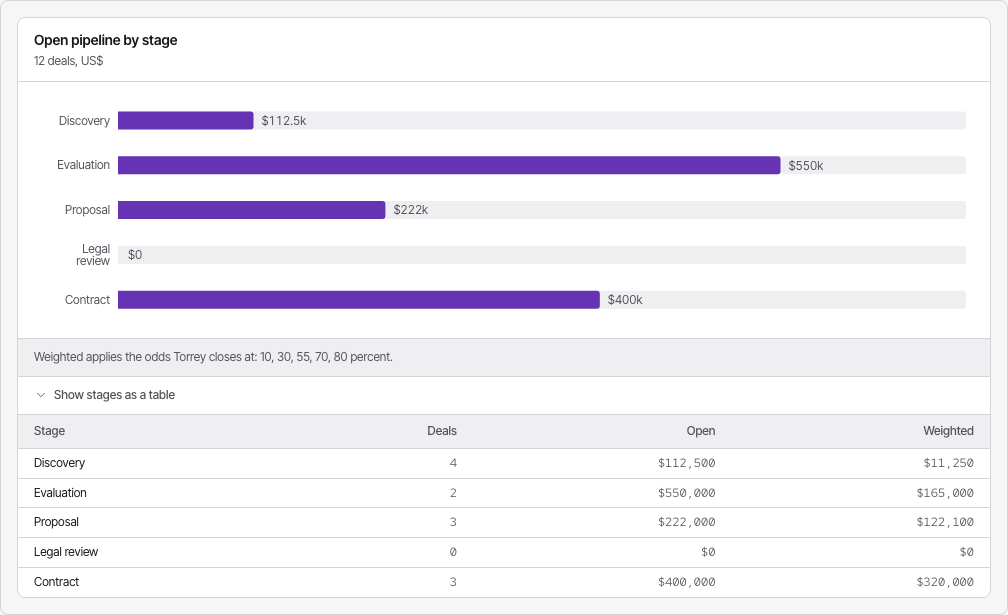This screenshot has width=1008, height=615.
Task: Select the $400k bar value label
Action: (626, 299)
